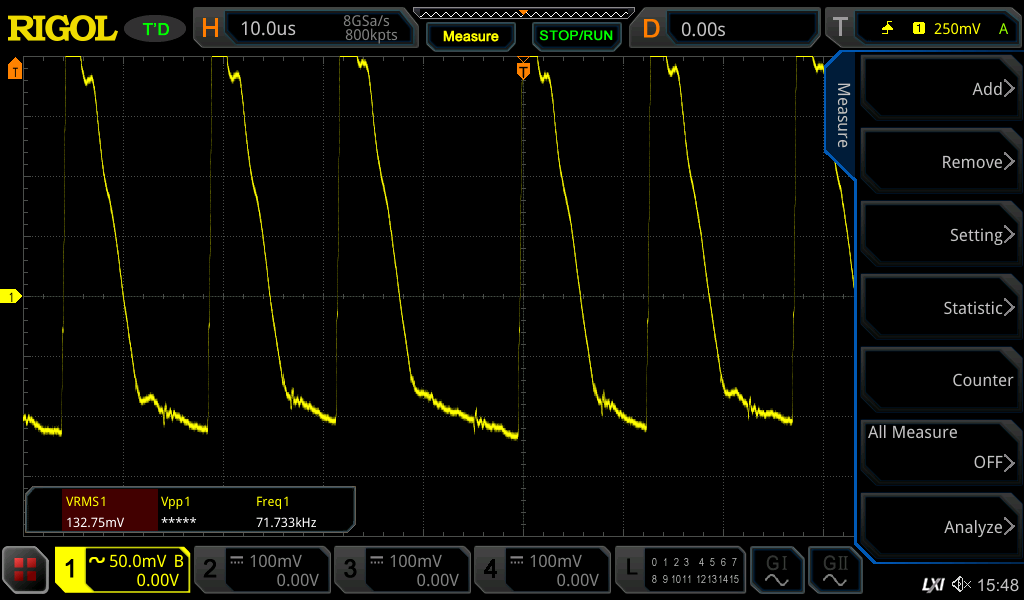Select the VRMS1 measurement result
The width and height of the screenshot is (1024, 600).
coord(110,511)
